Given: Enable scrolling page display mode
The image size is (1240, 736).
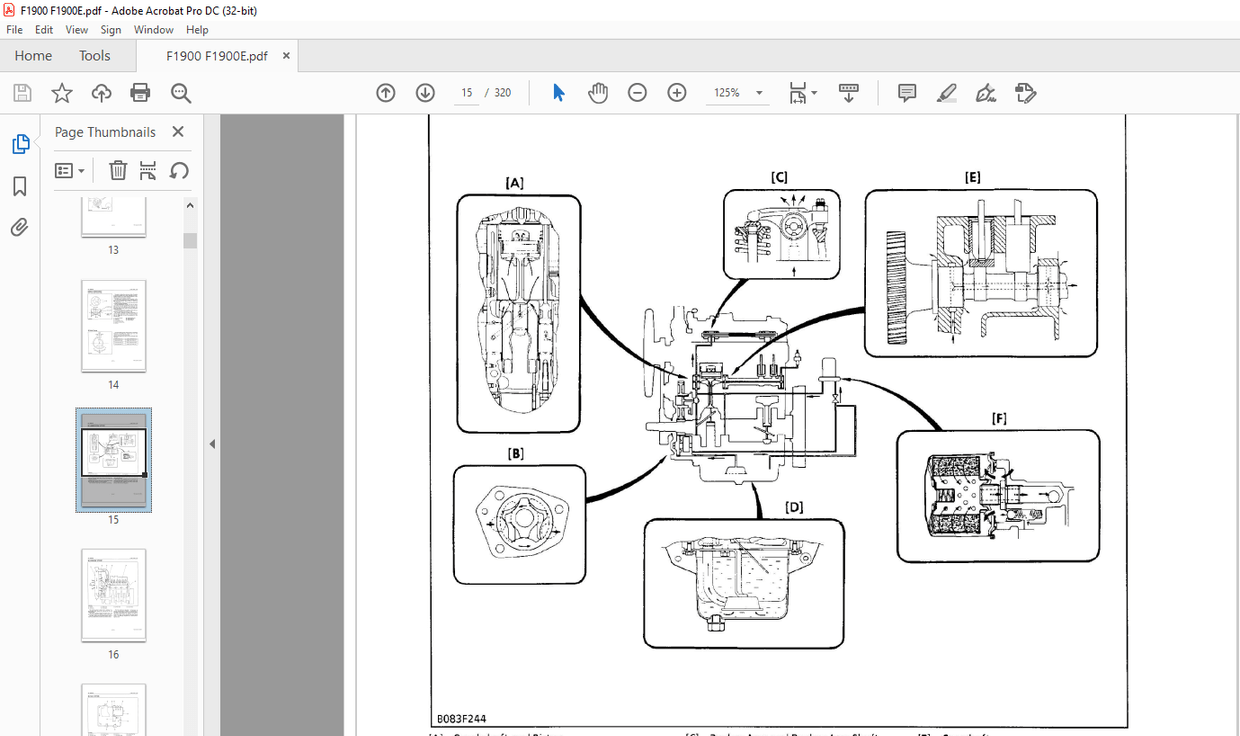Looking at the screenshot, I should click(x=848, y=92).
